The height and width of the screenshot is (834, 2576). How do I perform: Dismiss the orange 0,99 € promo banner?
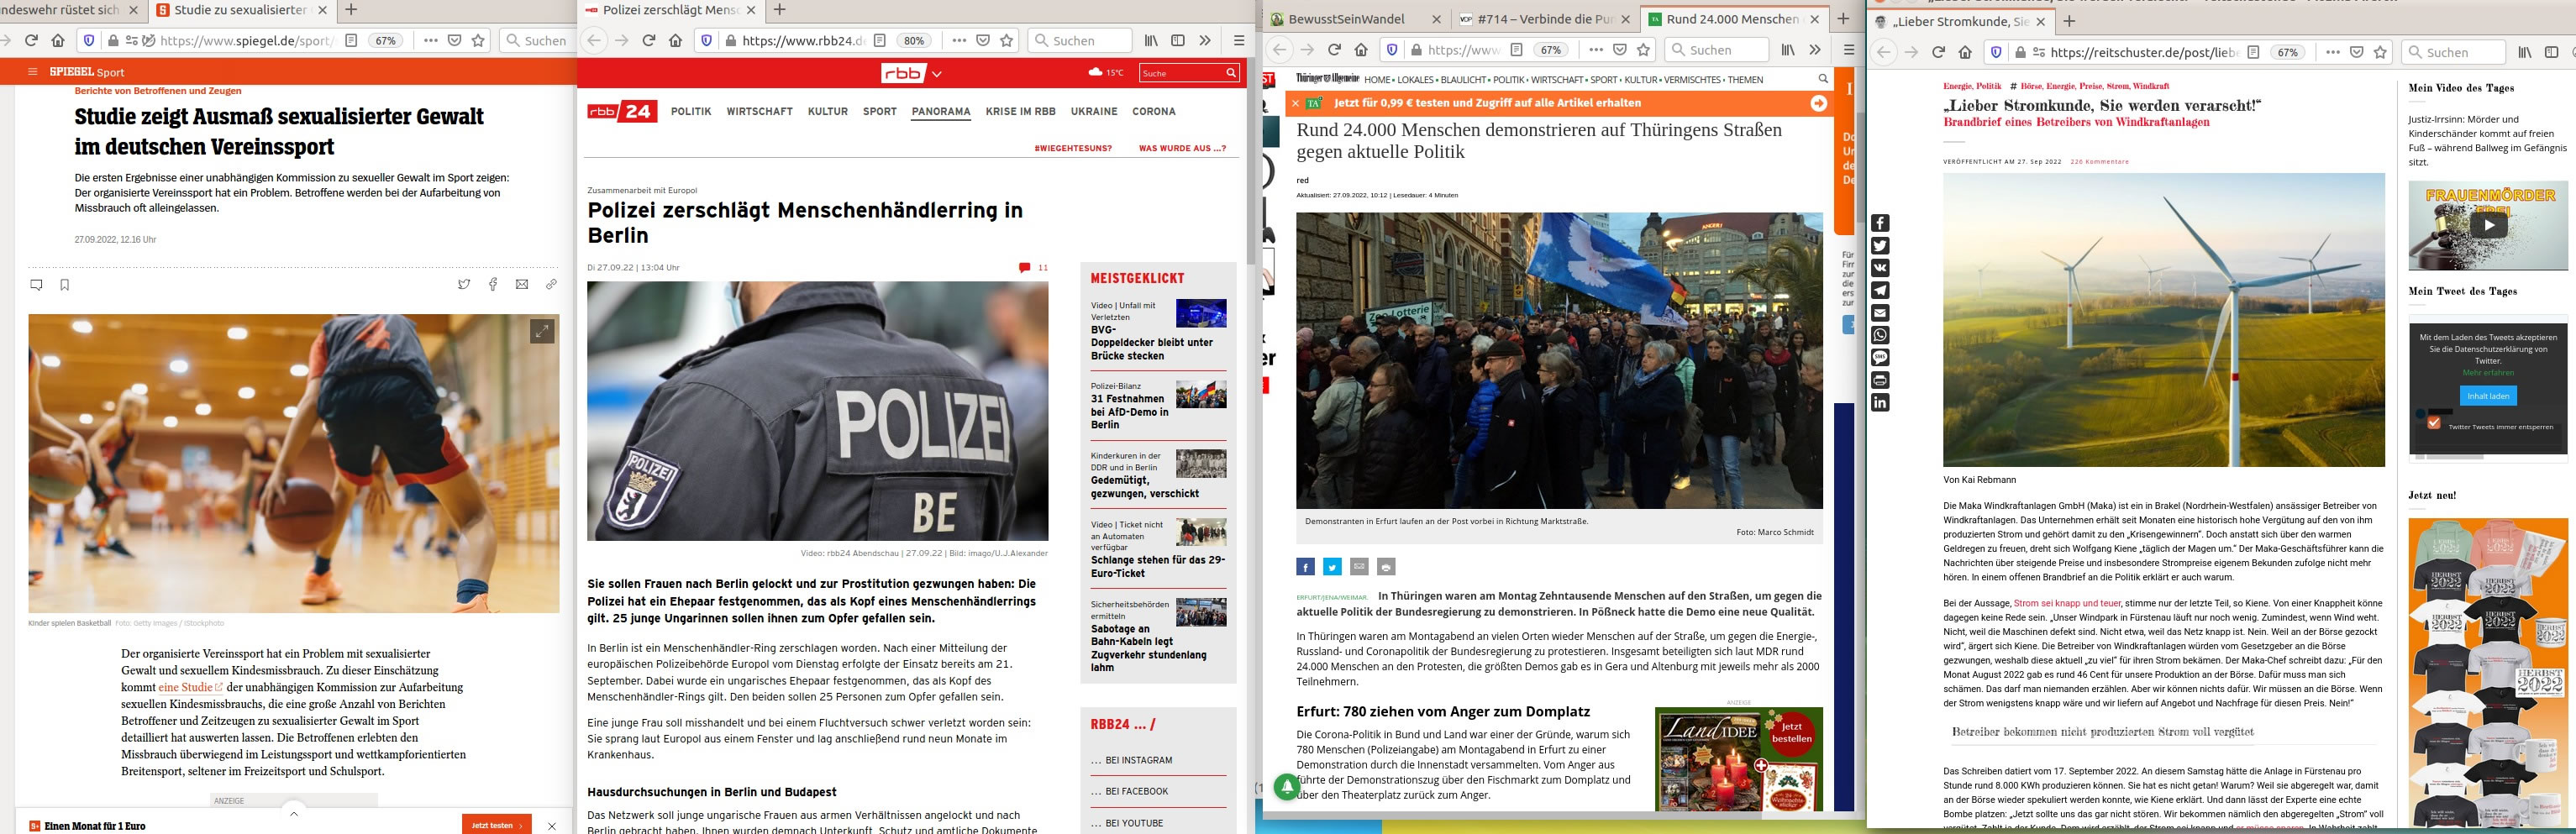(x=1295, y=103)
